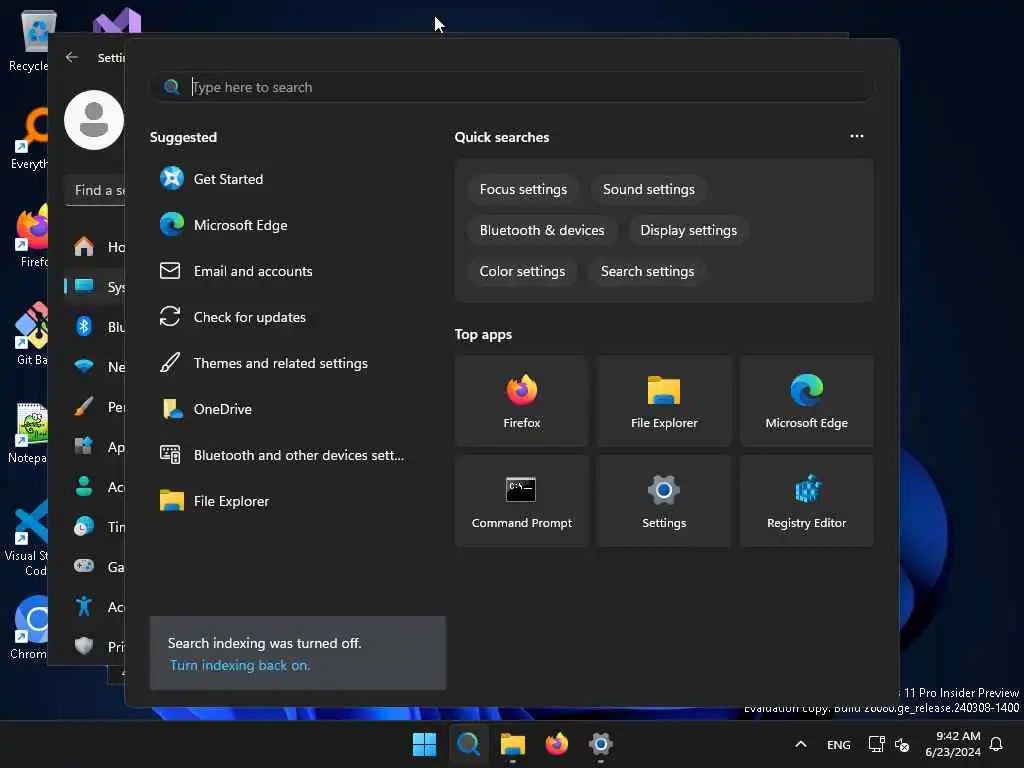Select Sound settings quick search
The height and width of the screenshot is (768, 1024).
648,189
